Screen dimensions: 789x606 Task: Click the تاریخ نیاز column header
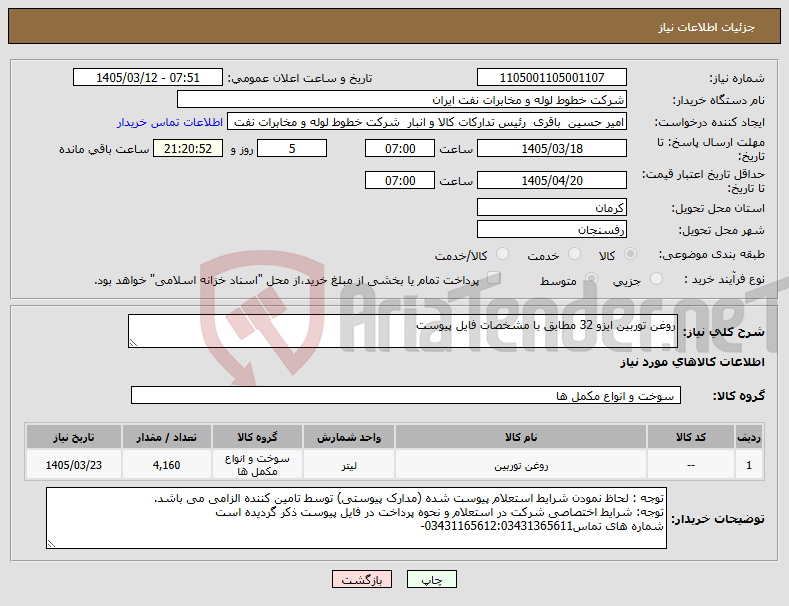pyautogui.click(x=73, y=437)
